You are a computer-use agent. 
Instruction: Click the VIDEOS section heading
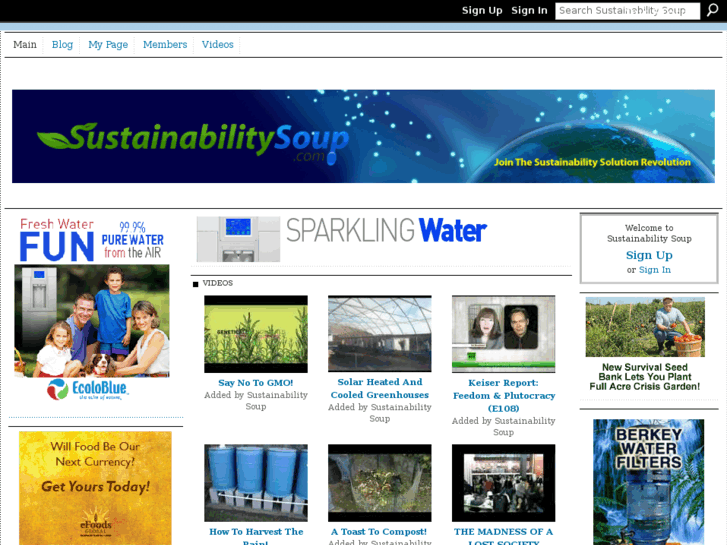[x=217, y=283]
